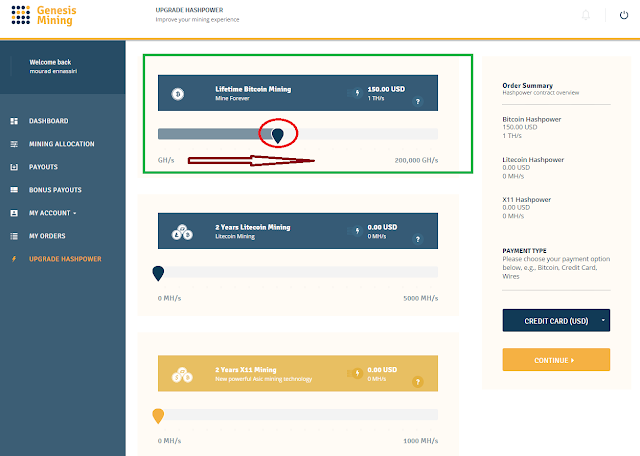
Task: Open Credit Card (USD) payment dropdown
Action: [556, 320]
